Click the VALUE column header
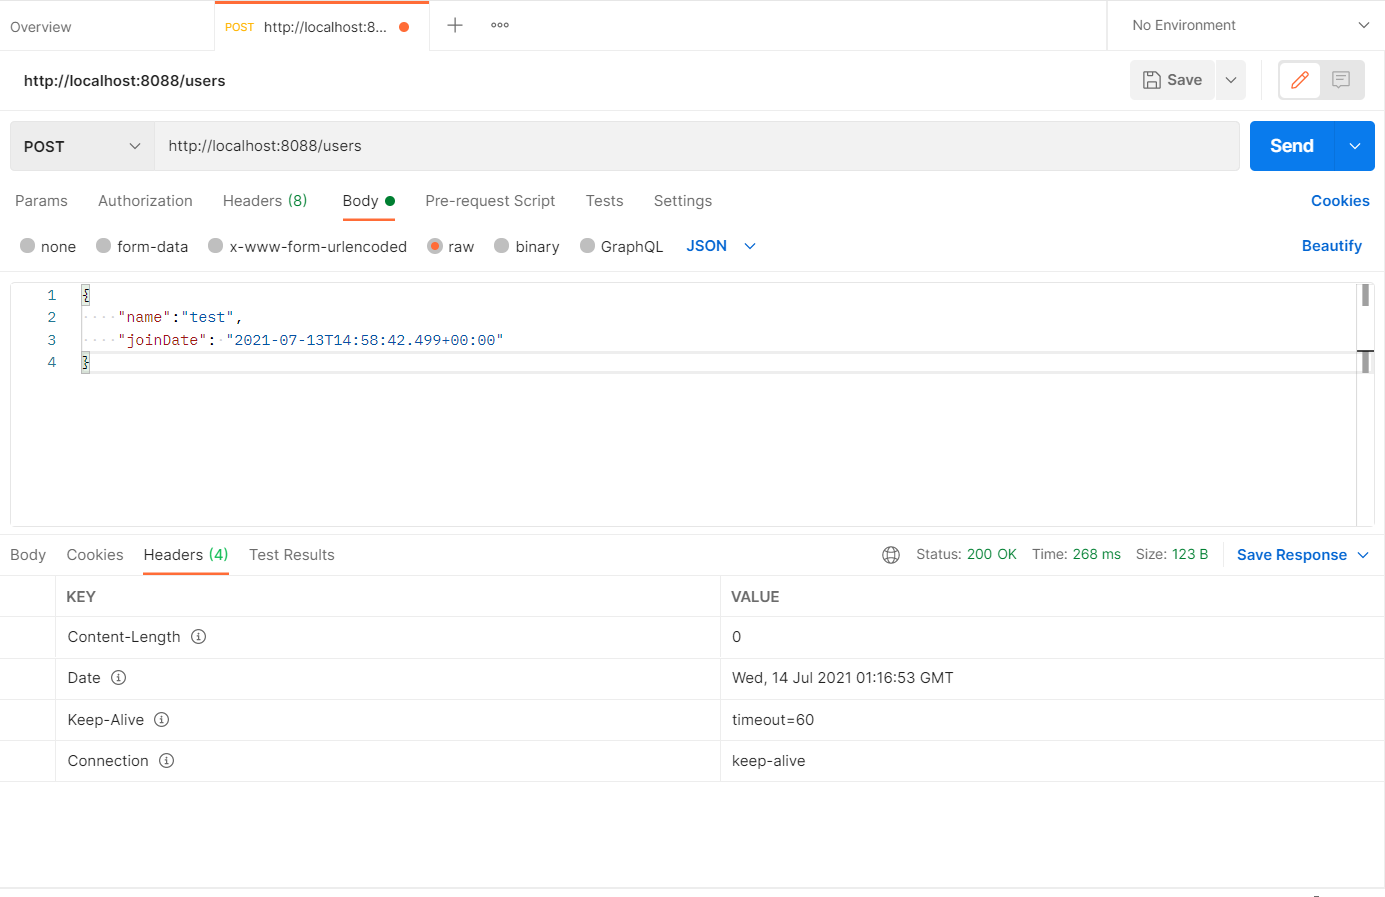The height and width of the screenshot is (897, 1385). tap(755, 597)
